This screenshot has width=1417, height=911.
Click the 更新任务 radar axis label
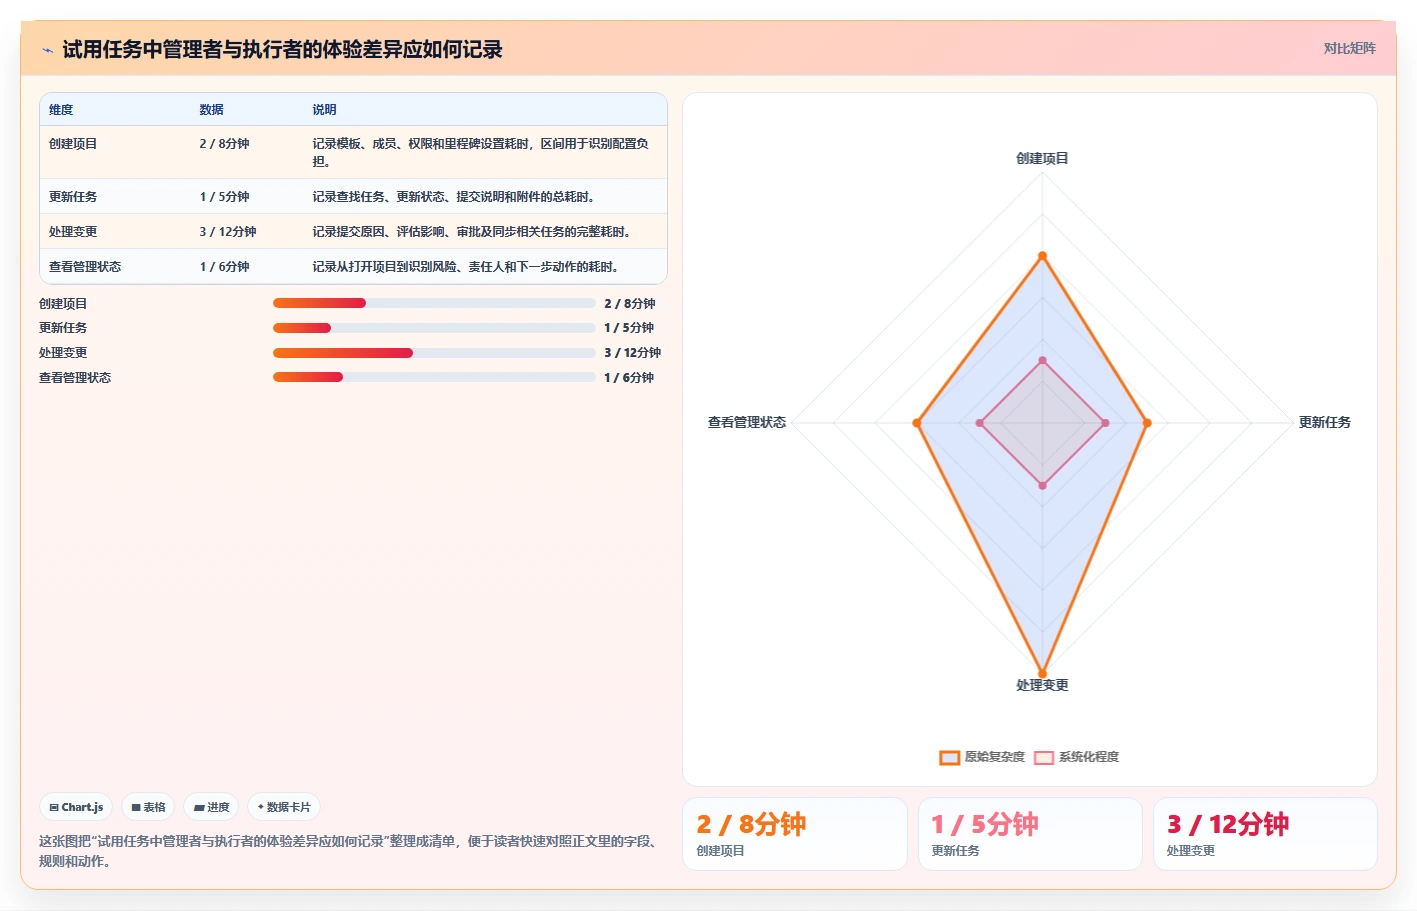tap(1324, 422)
